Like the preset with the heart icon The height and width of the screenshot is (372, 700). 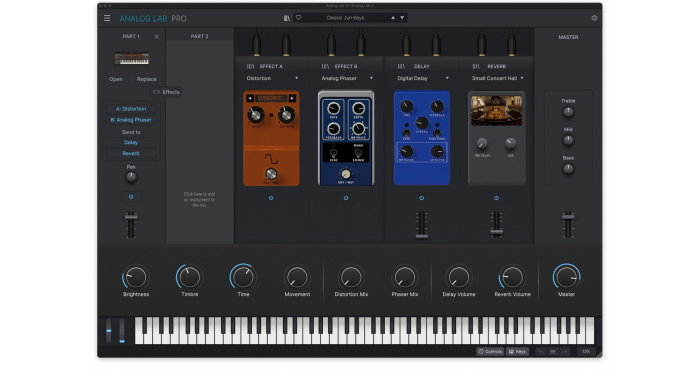(299, 18)
